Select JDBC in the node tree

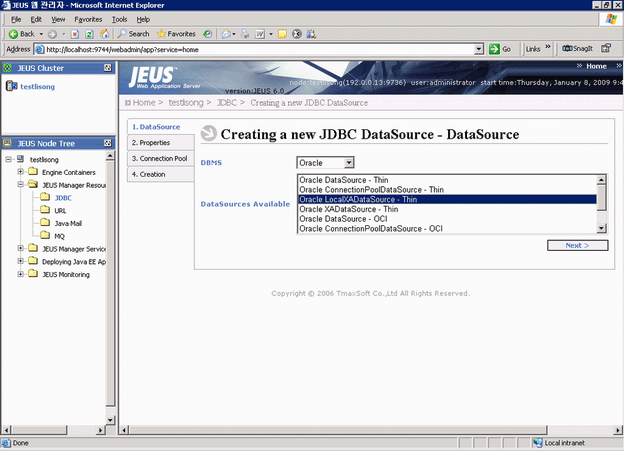click(x=63, y=198)
